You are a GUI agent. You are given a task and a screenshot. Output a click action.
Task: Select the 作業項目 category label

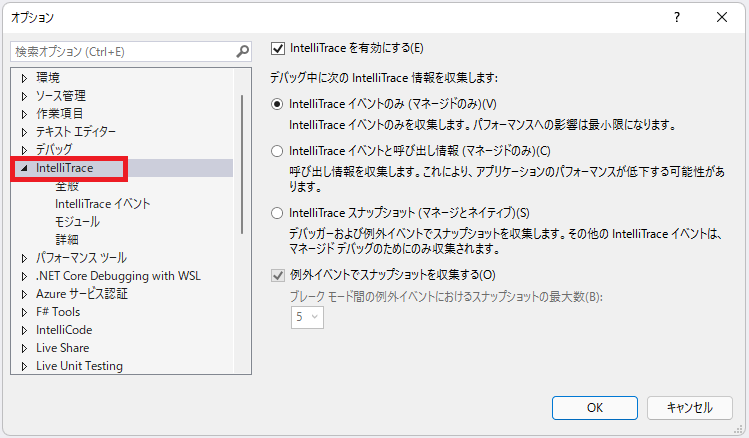(60, 114)
